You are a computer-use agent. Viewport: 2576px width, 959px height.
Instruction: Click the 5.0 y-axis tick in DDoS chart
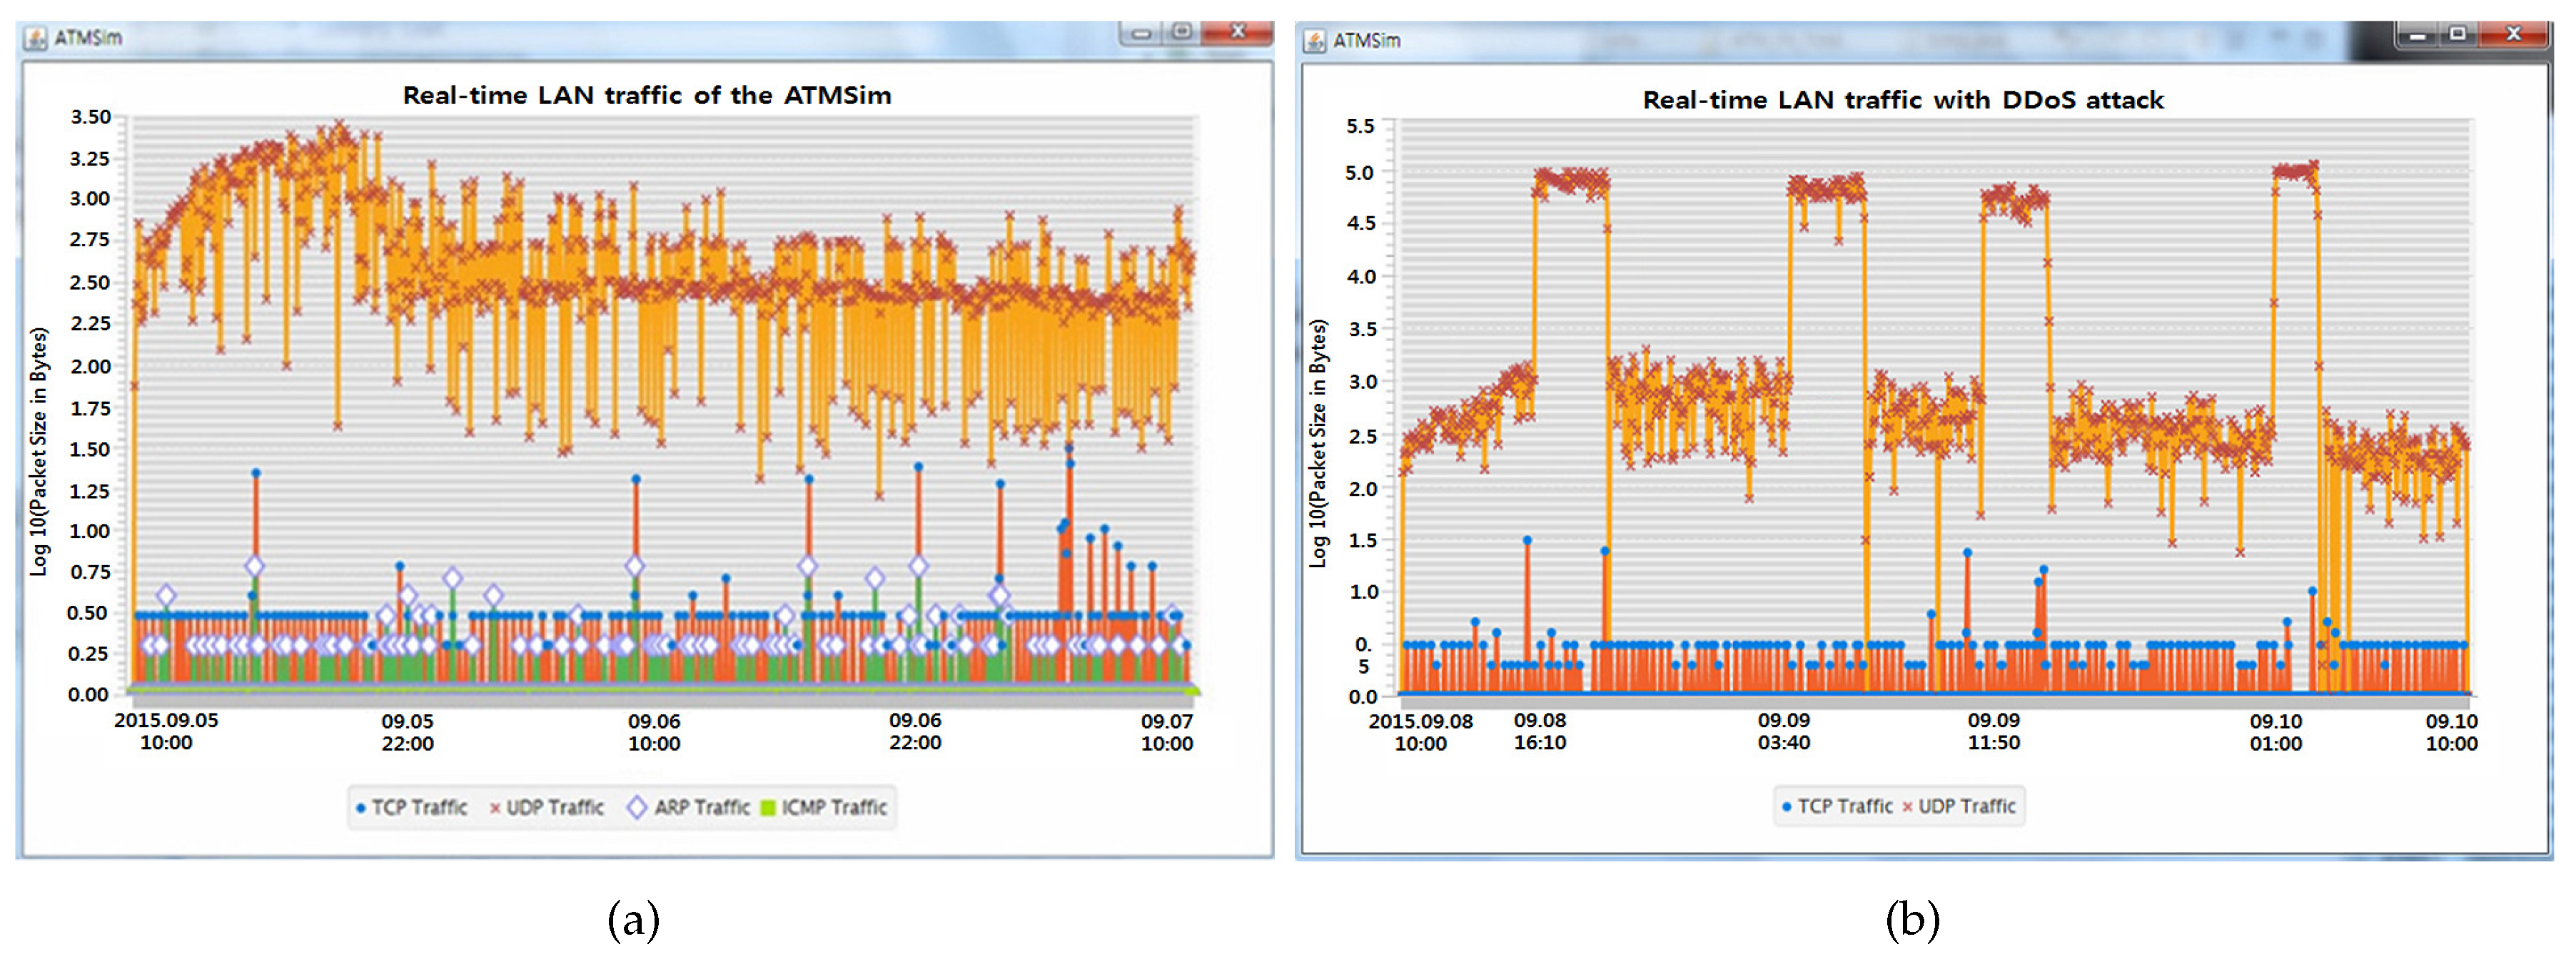[1359, 172]
